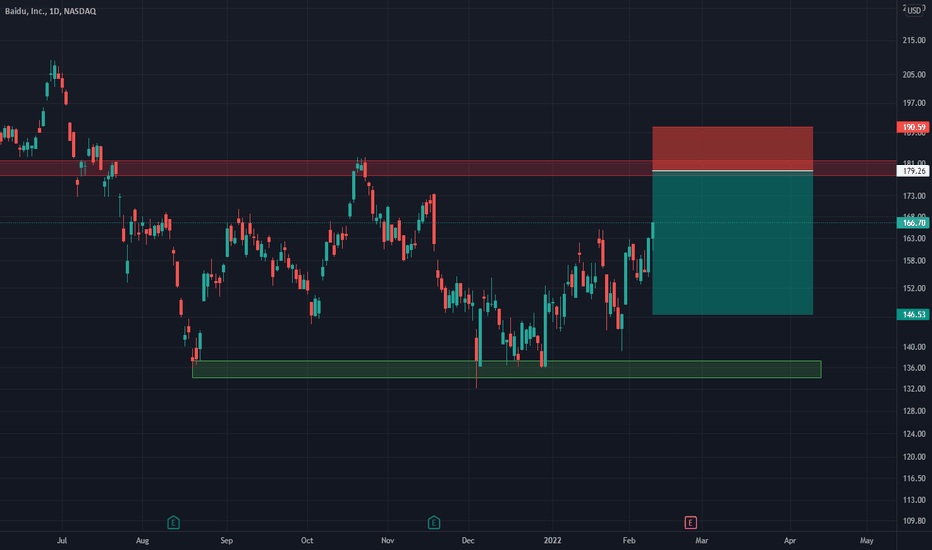Image resolution: width=932 pixels, height=550 pixels.
Task: Select the 146.53 target price label
Action: point(912,314)
